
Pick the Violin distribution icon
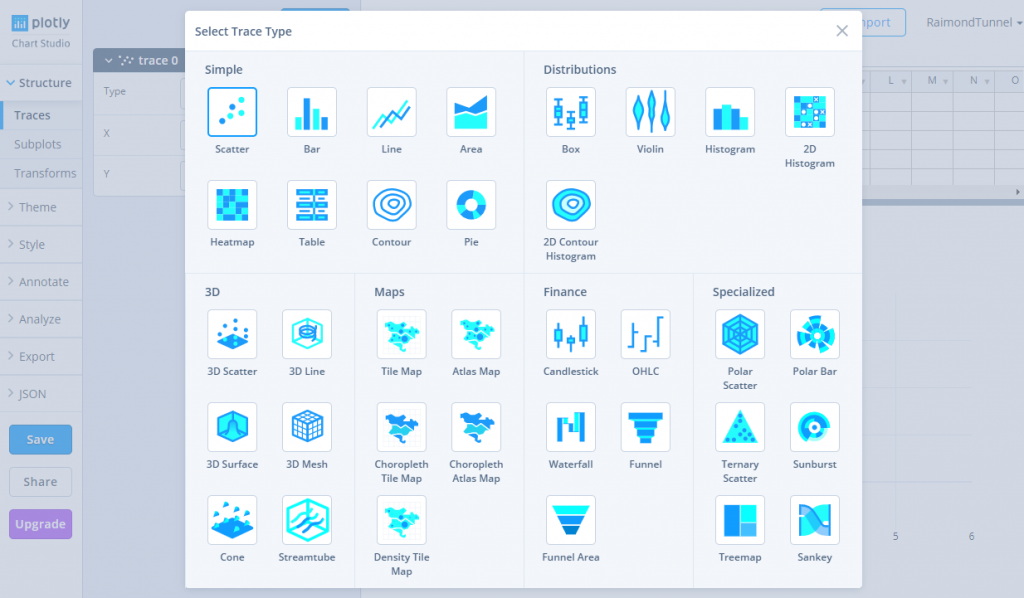[x=650, y=112]
